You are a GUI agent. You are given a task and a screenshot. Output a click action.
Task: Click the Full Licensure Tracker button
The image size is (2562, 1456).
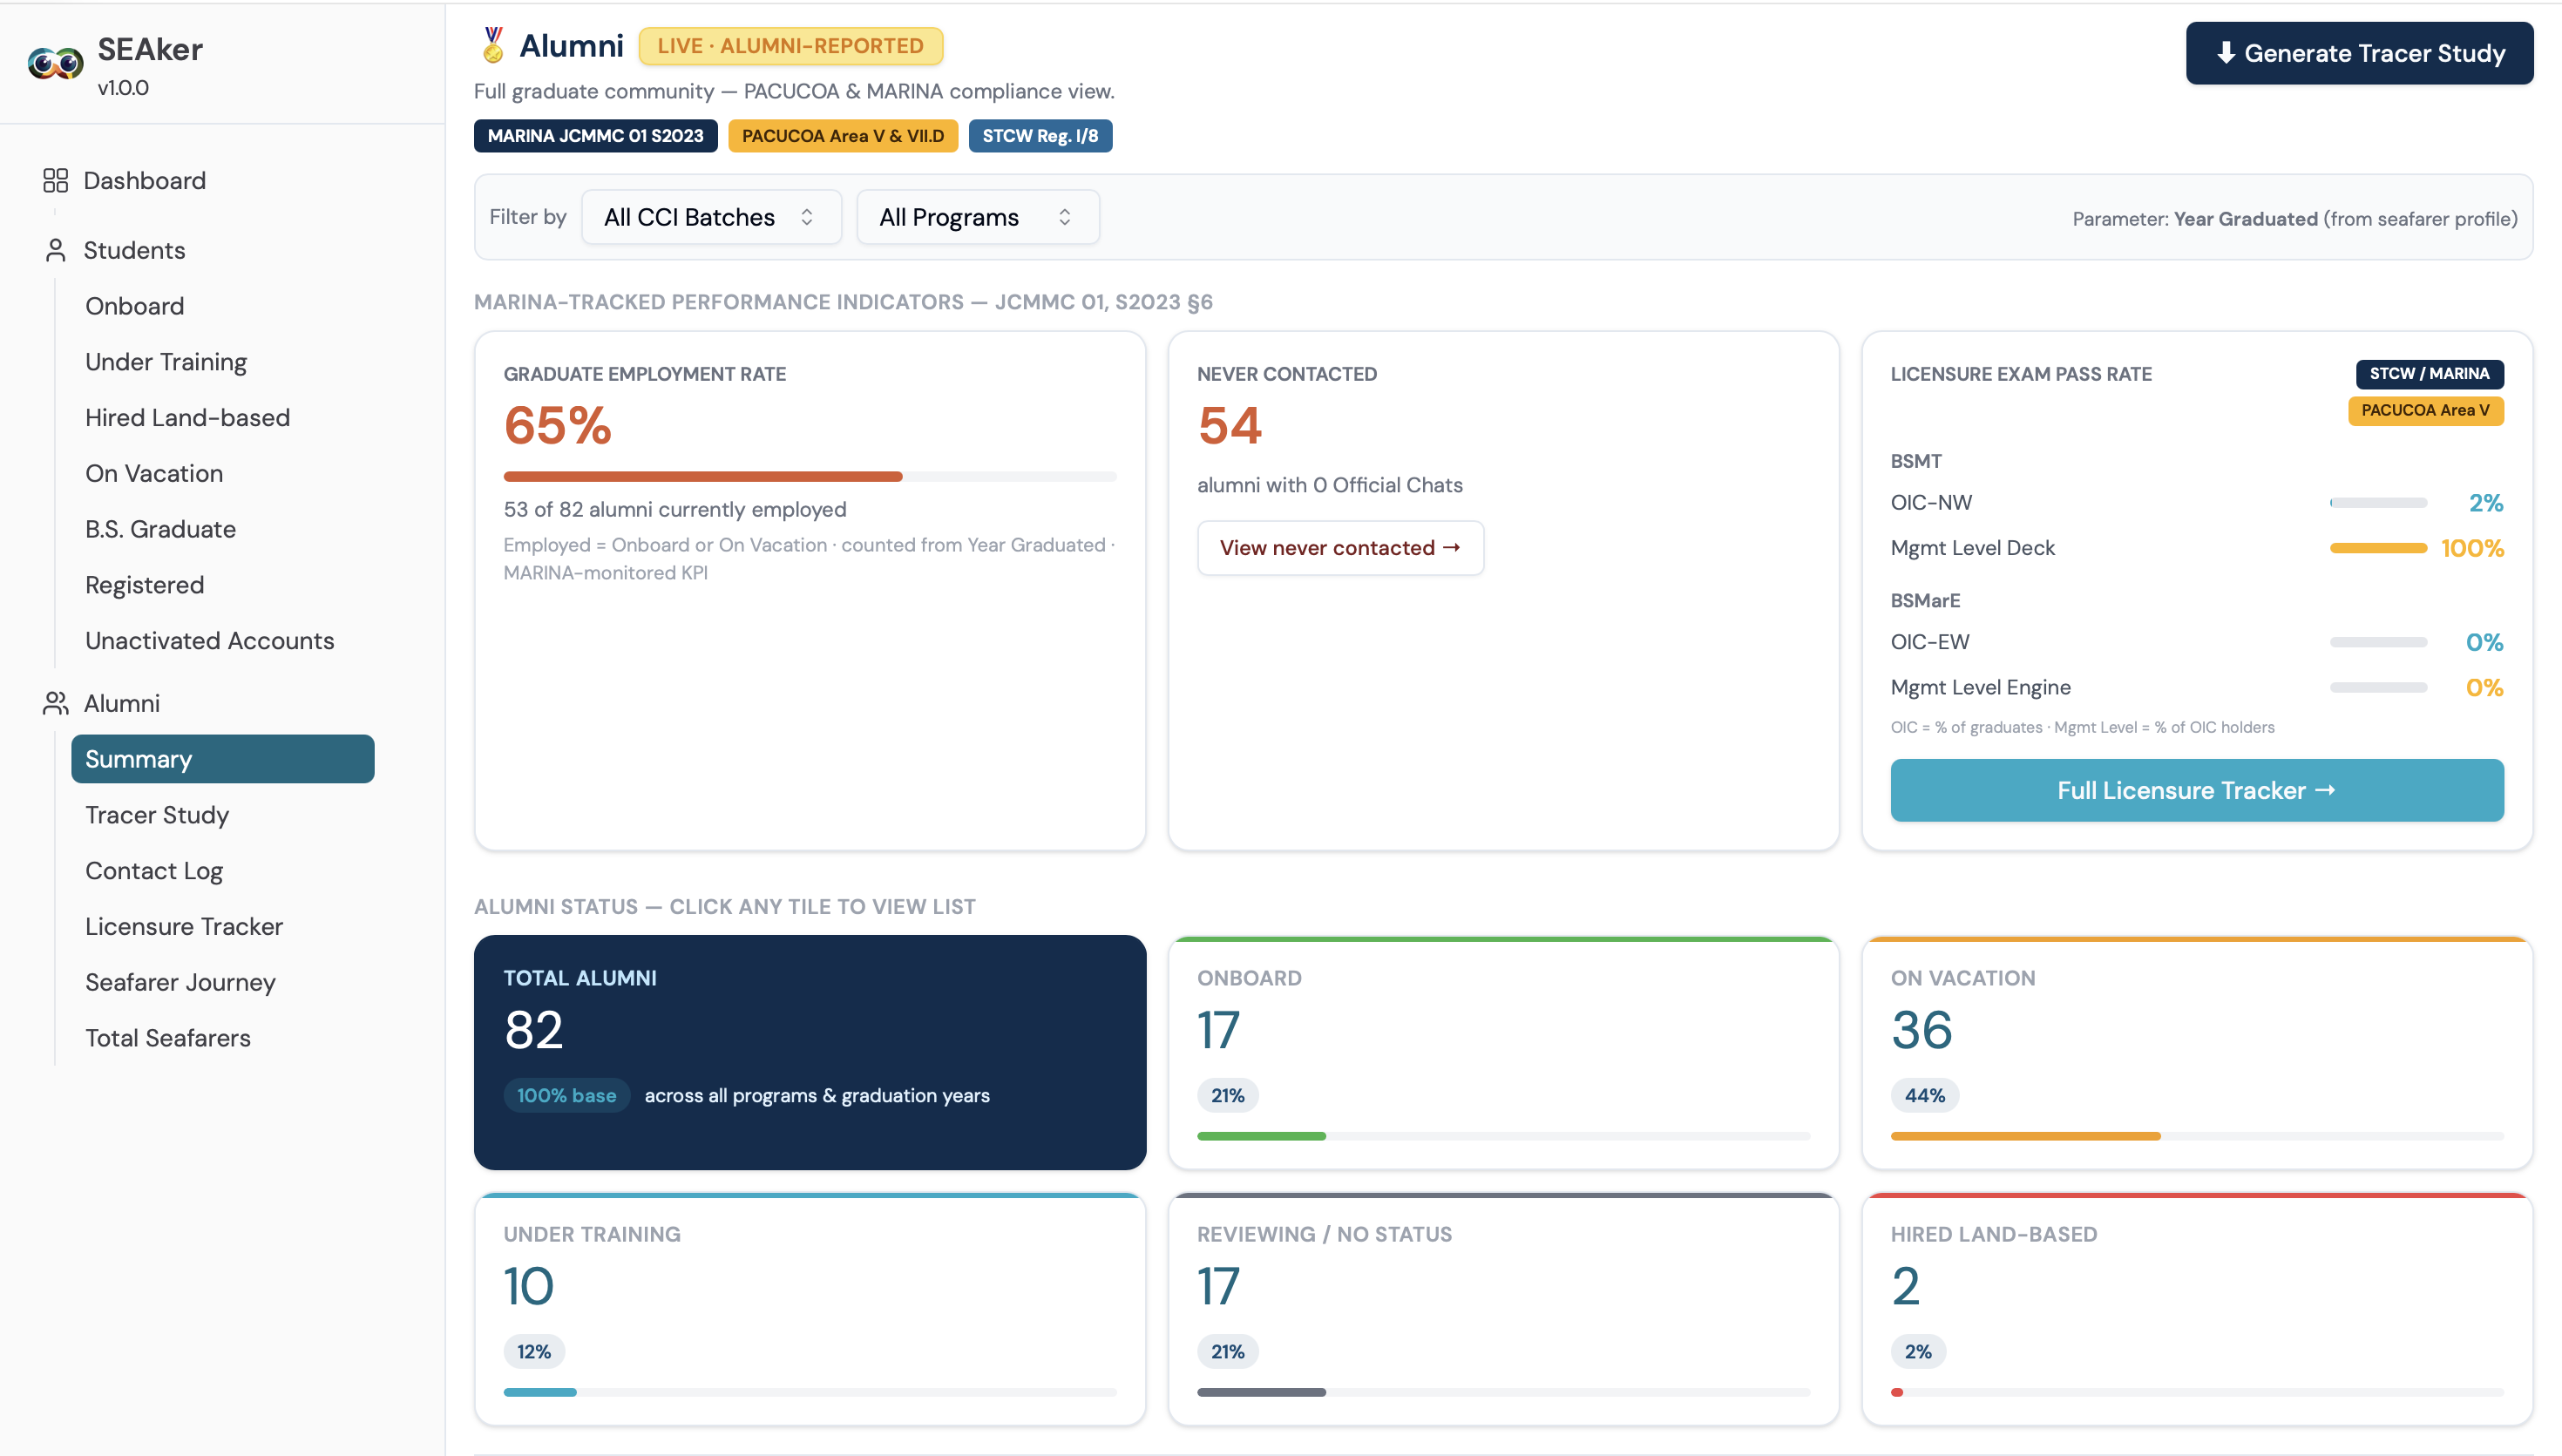click(x=2196, y=790)
